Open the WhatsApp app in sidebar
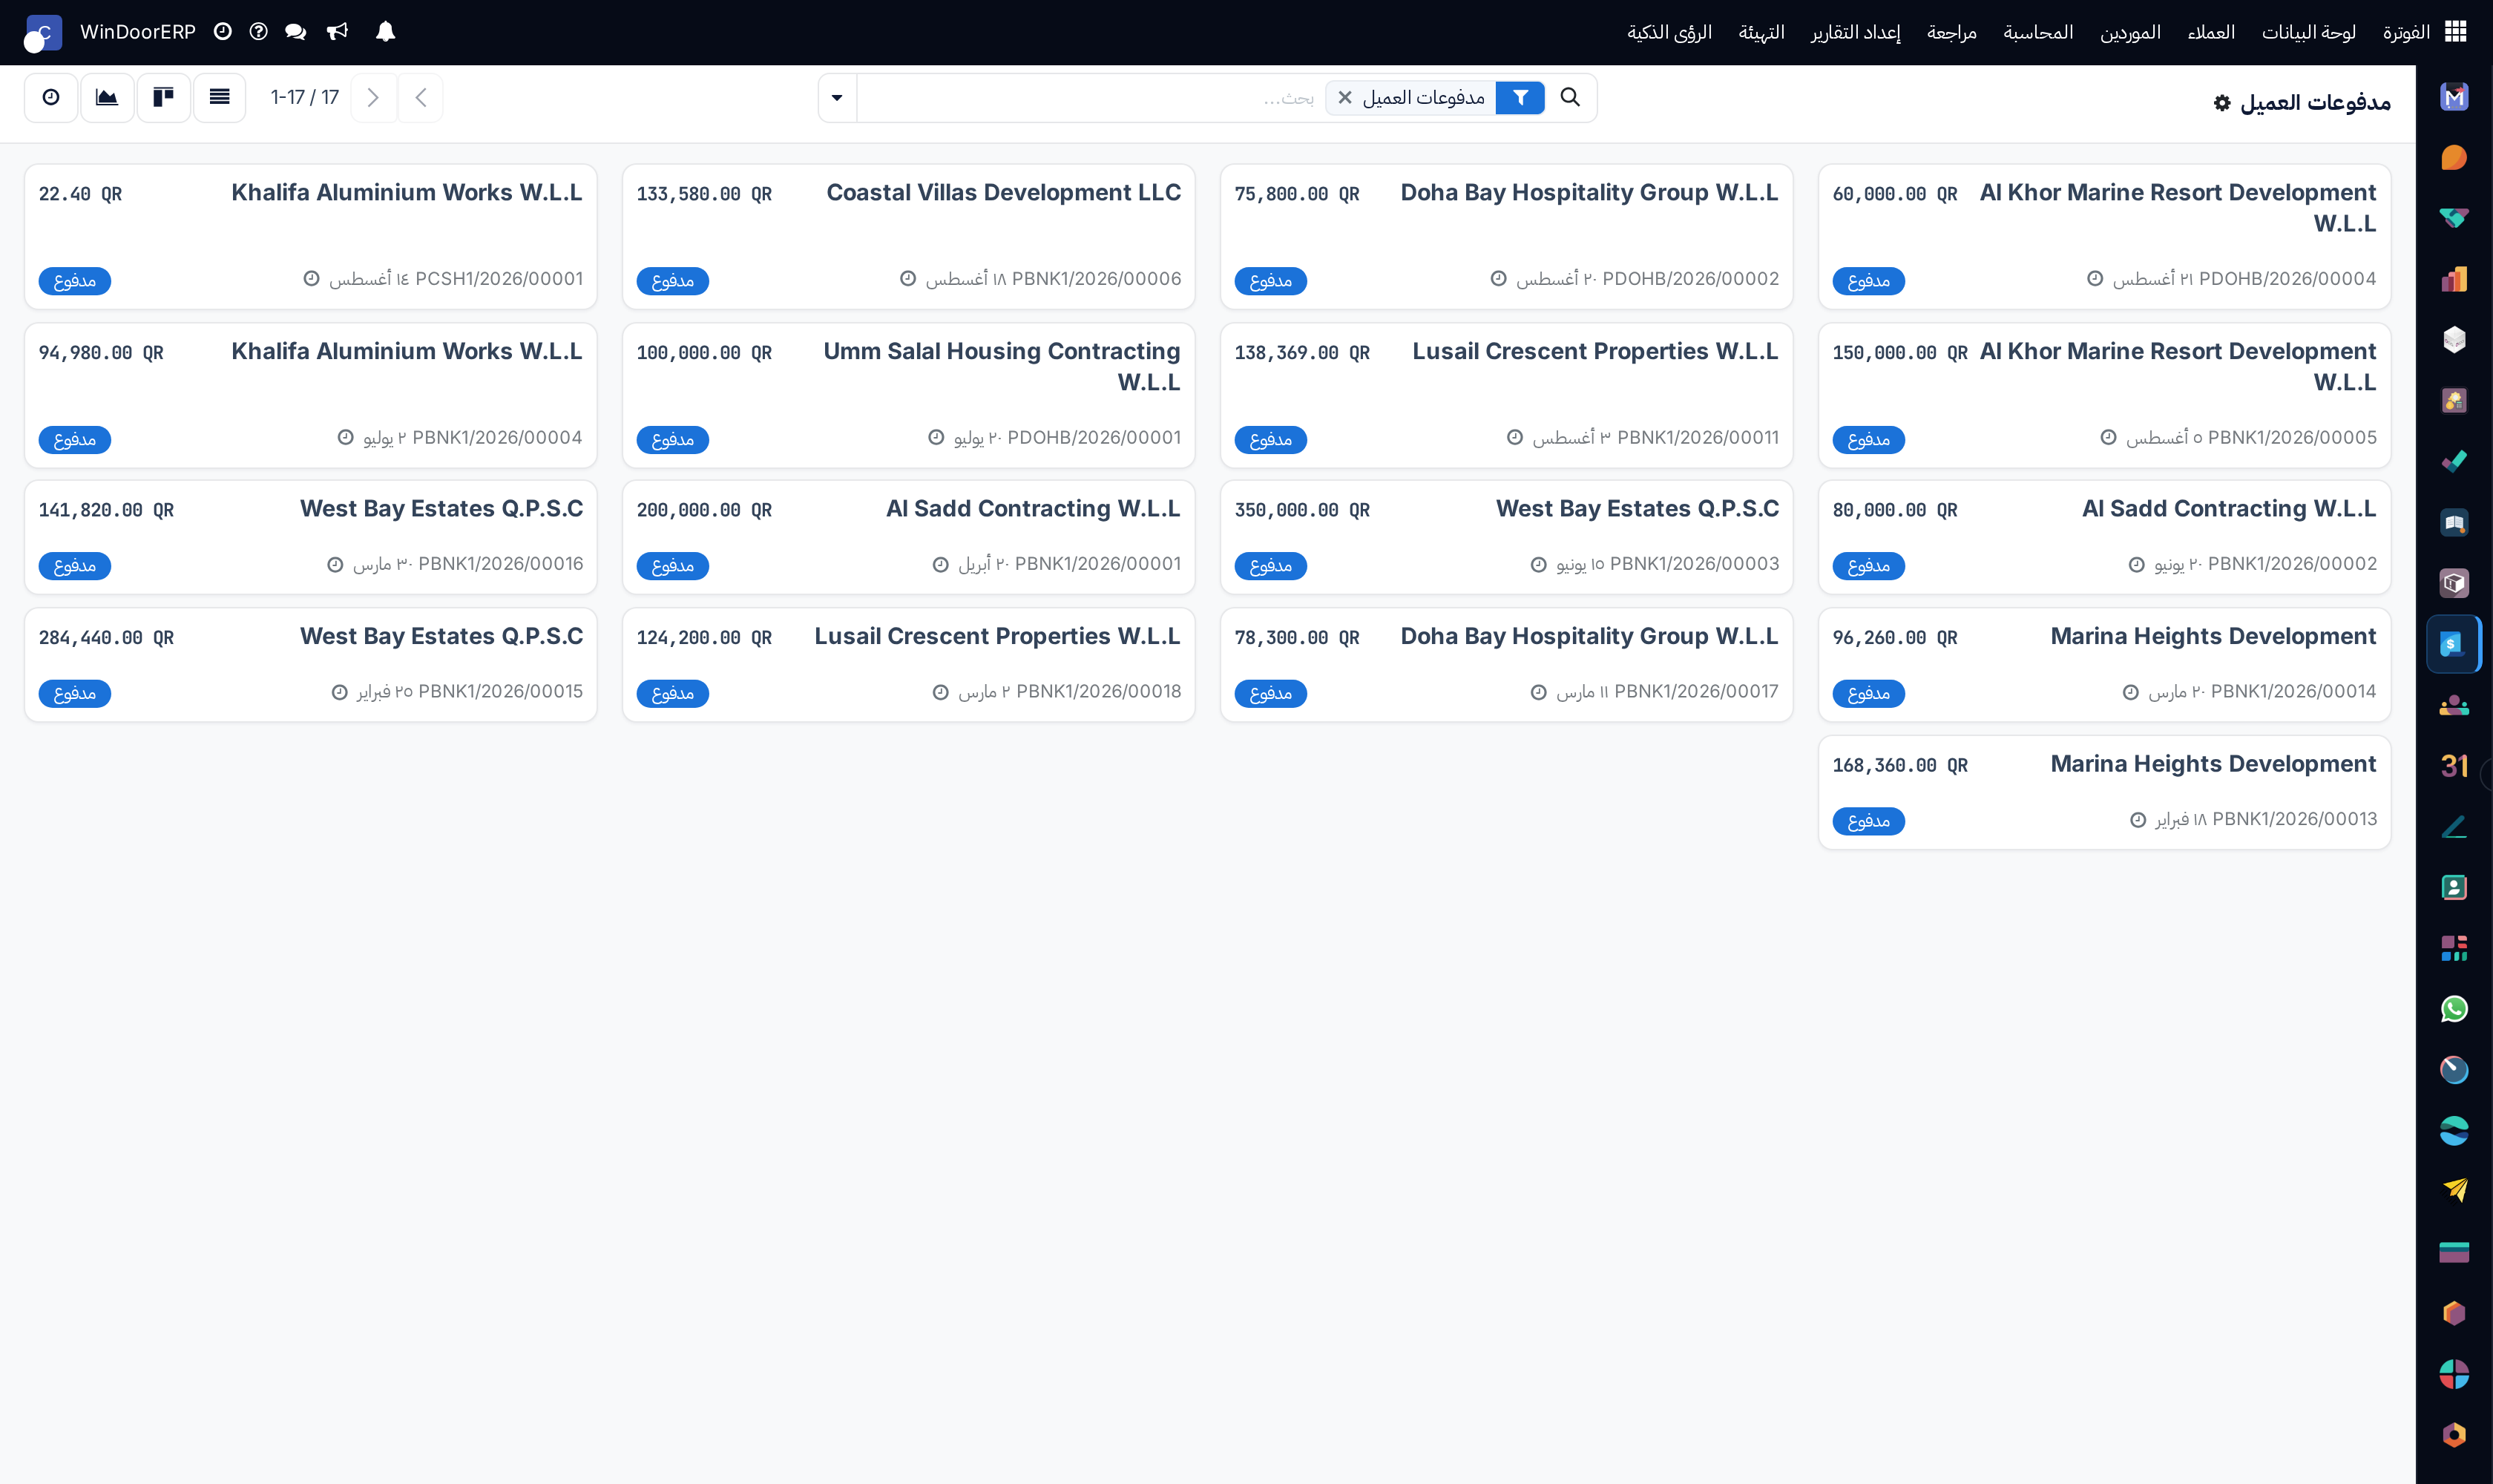Screen dimensions: 2493x1484 [x=2453, y=1009]
